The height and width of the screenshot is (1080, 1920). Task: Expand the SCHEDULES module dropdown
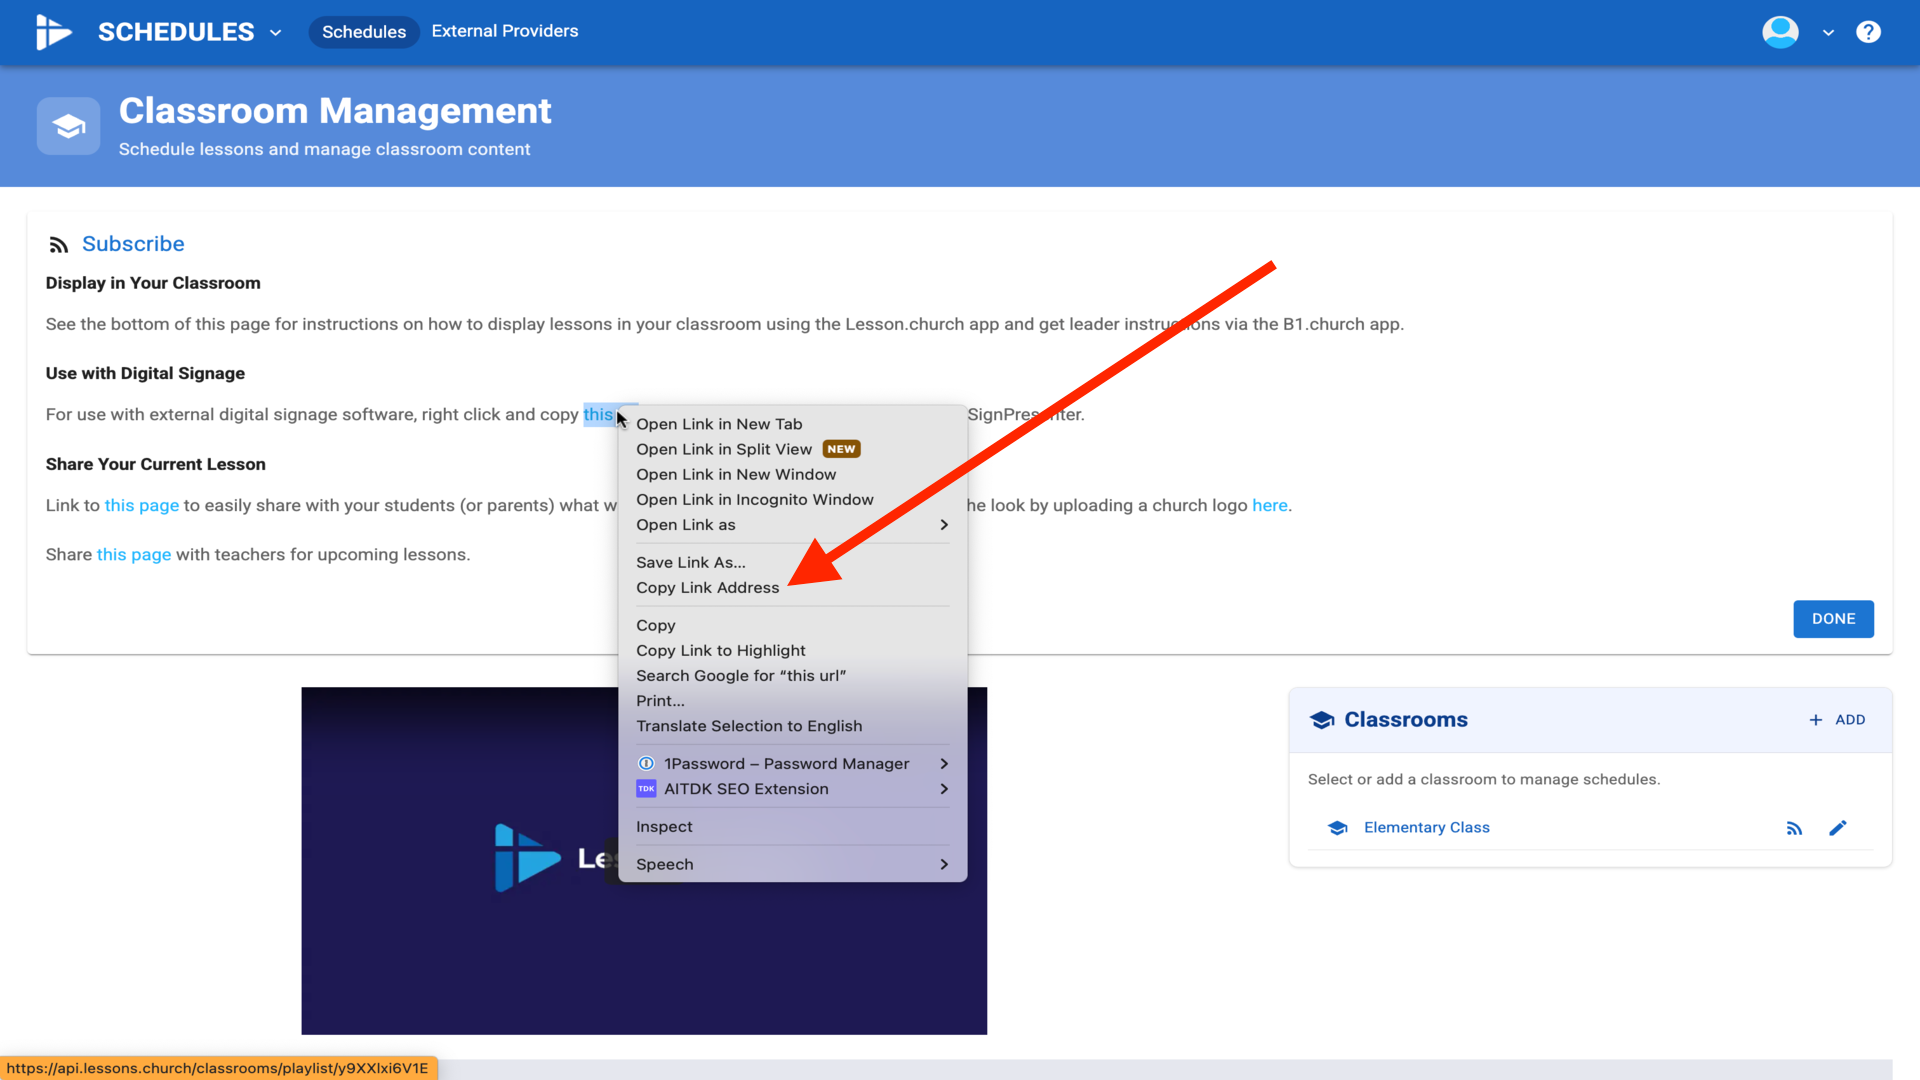(x=276, y=33)
